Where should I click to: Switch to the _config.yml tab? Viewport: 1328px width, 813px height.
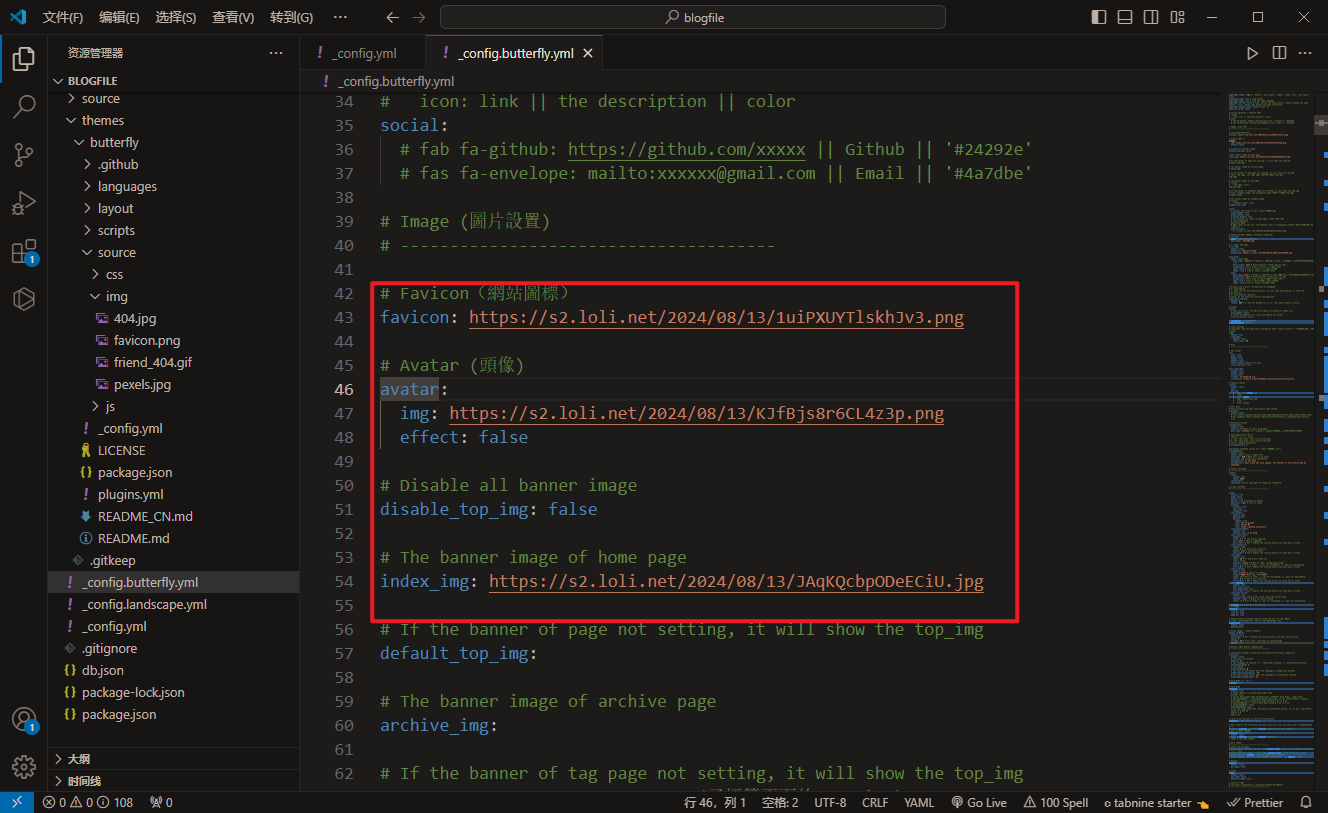(362, 53)
